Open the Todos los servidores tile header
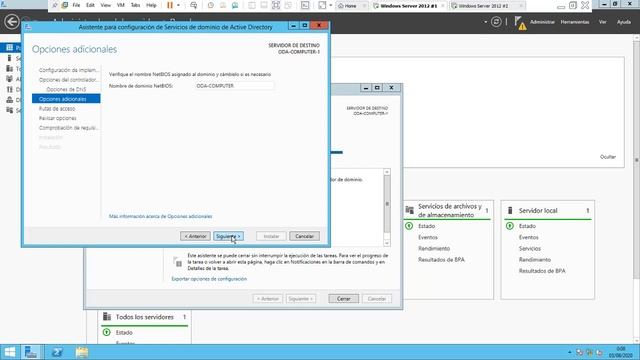Viewport: 640px width, 360px height. [144, 317]
